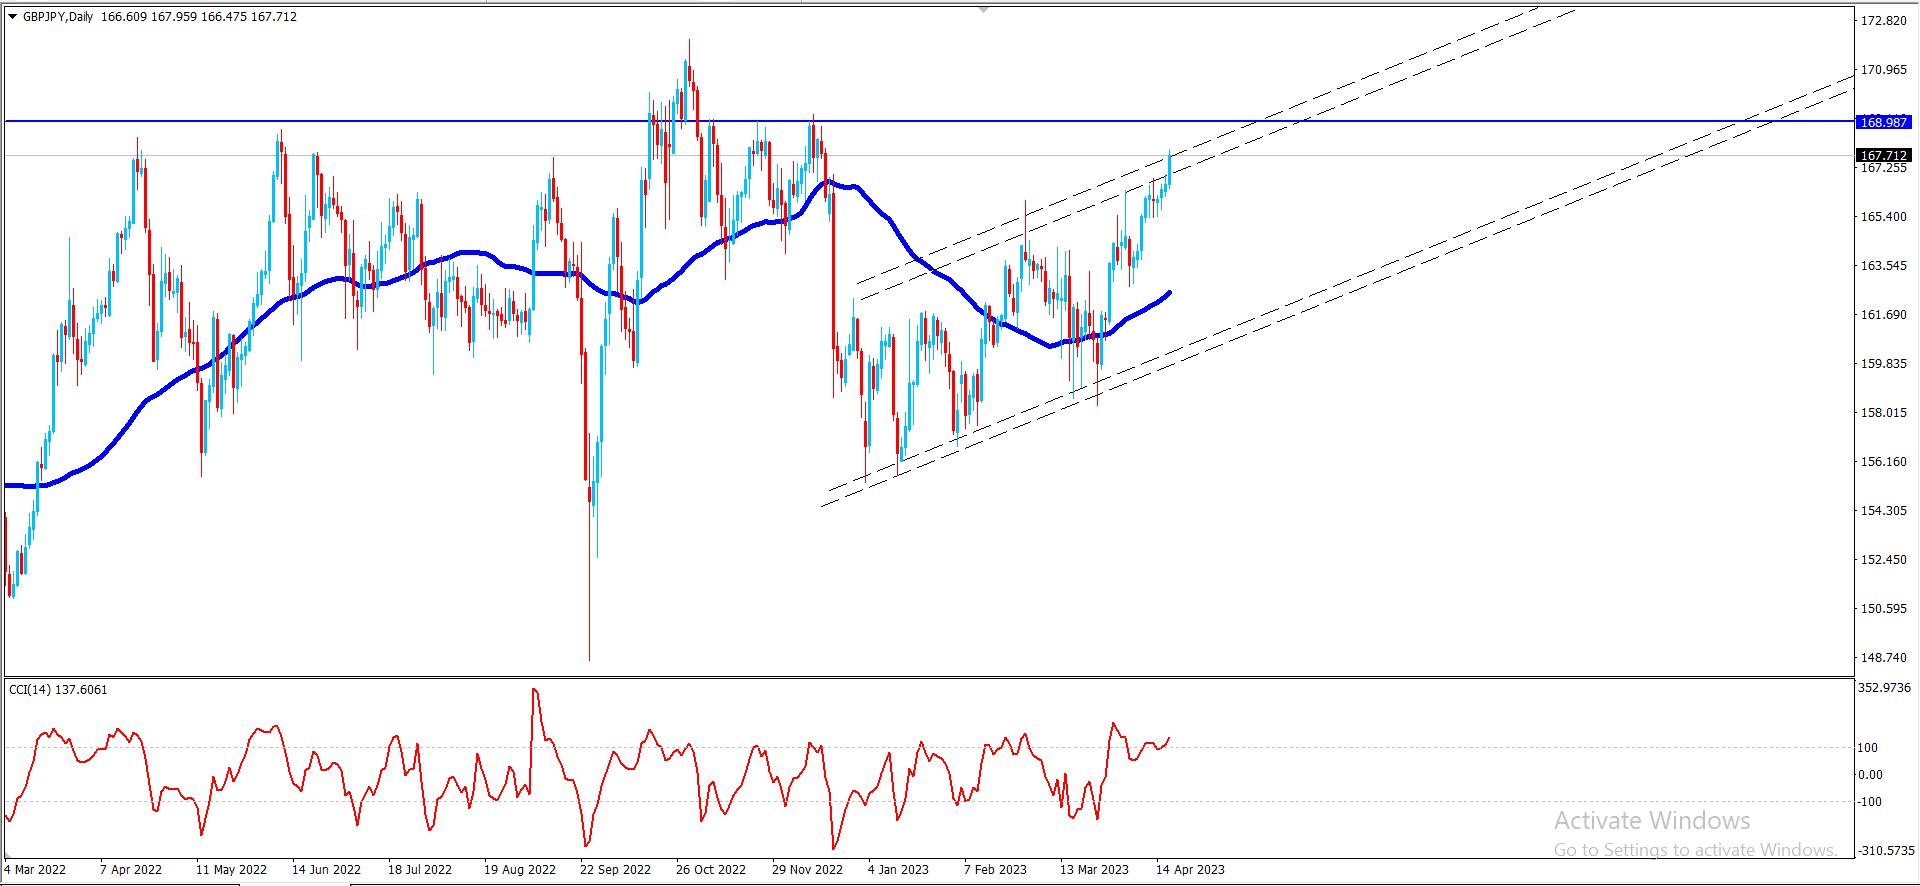Screen dimensions: 1920x886
Task: Click the 7 Feb 2023 date label
Action: [x=995, y=869]
